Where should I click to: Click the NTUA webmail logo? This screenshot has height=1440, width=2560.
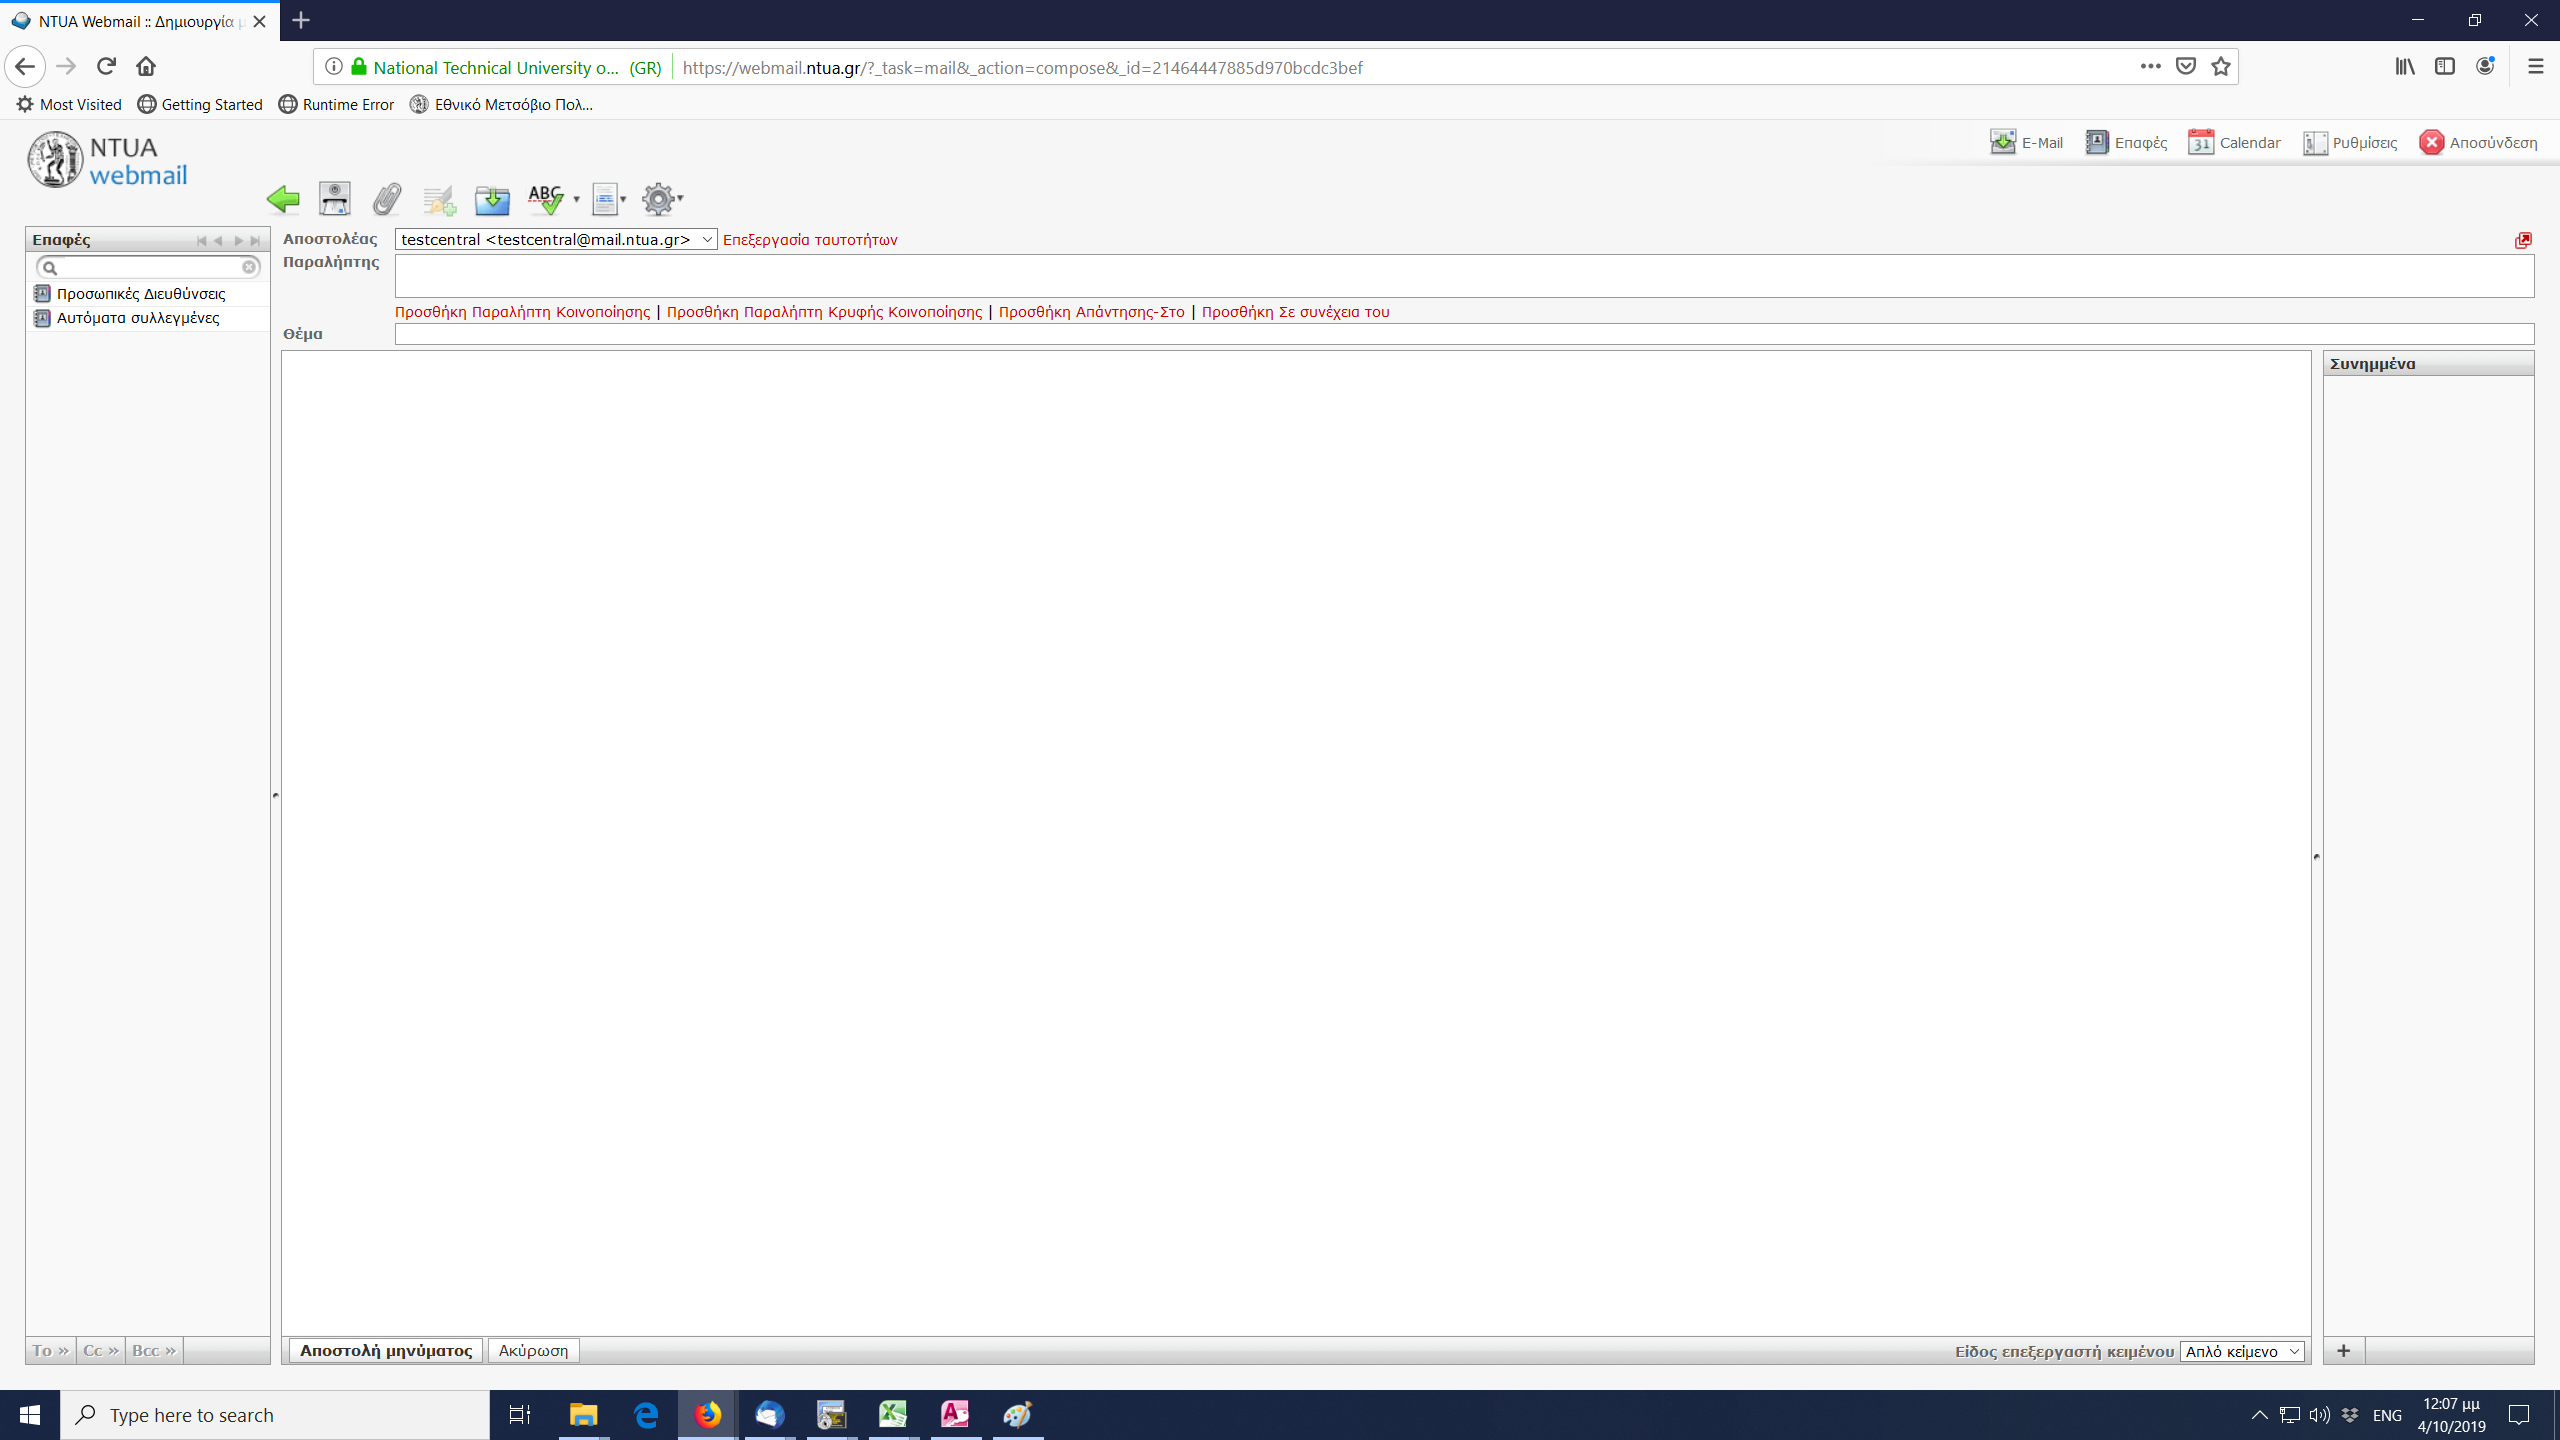(x=108, y=160)
